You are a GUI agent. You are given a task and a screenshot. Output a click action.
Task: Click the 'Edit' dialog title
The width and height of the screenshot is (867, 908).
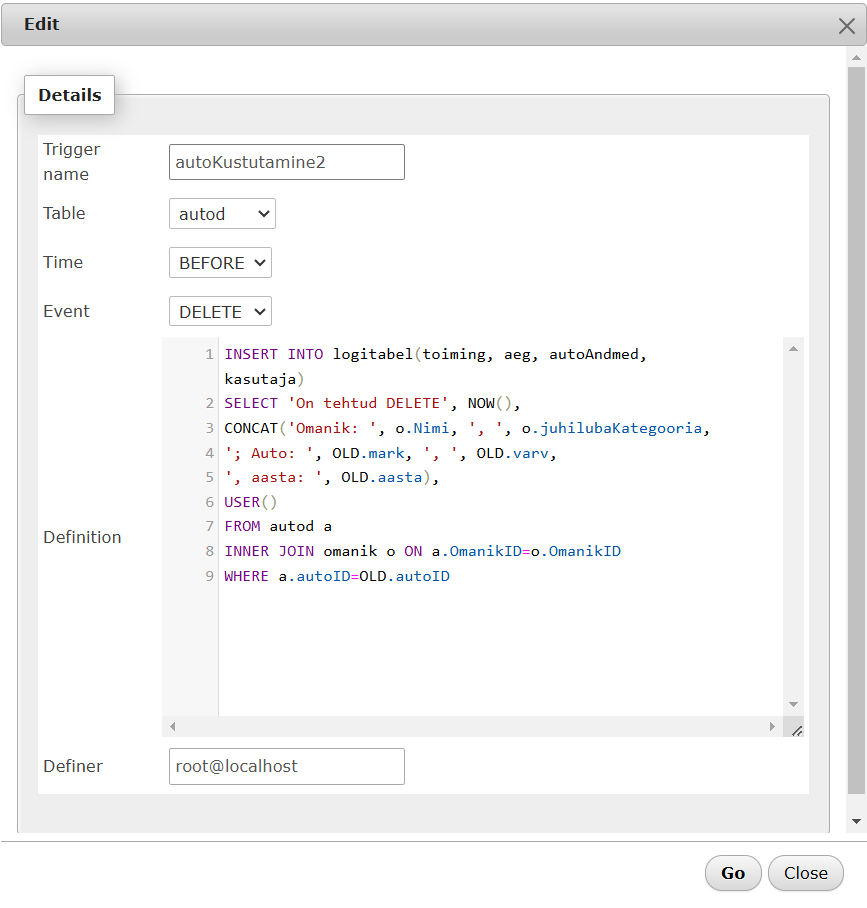pos(41,24)
